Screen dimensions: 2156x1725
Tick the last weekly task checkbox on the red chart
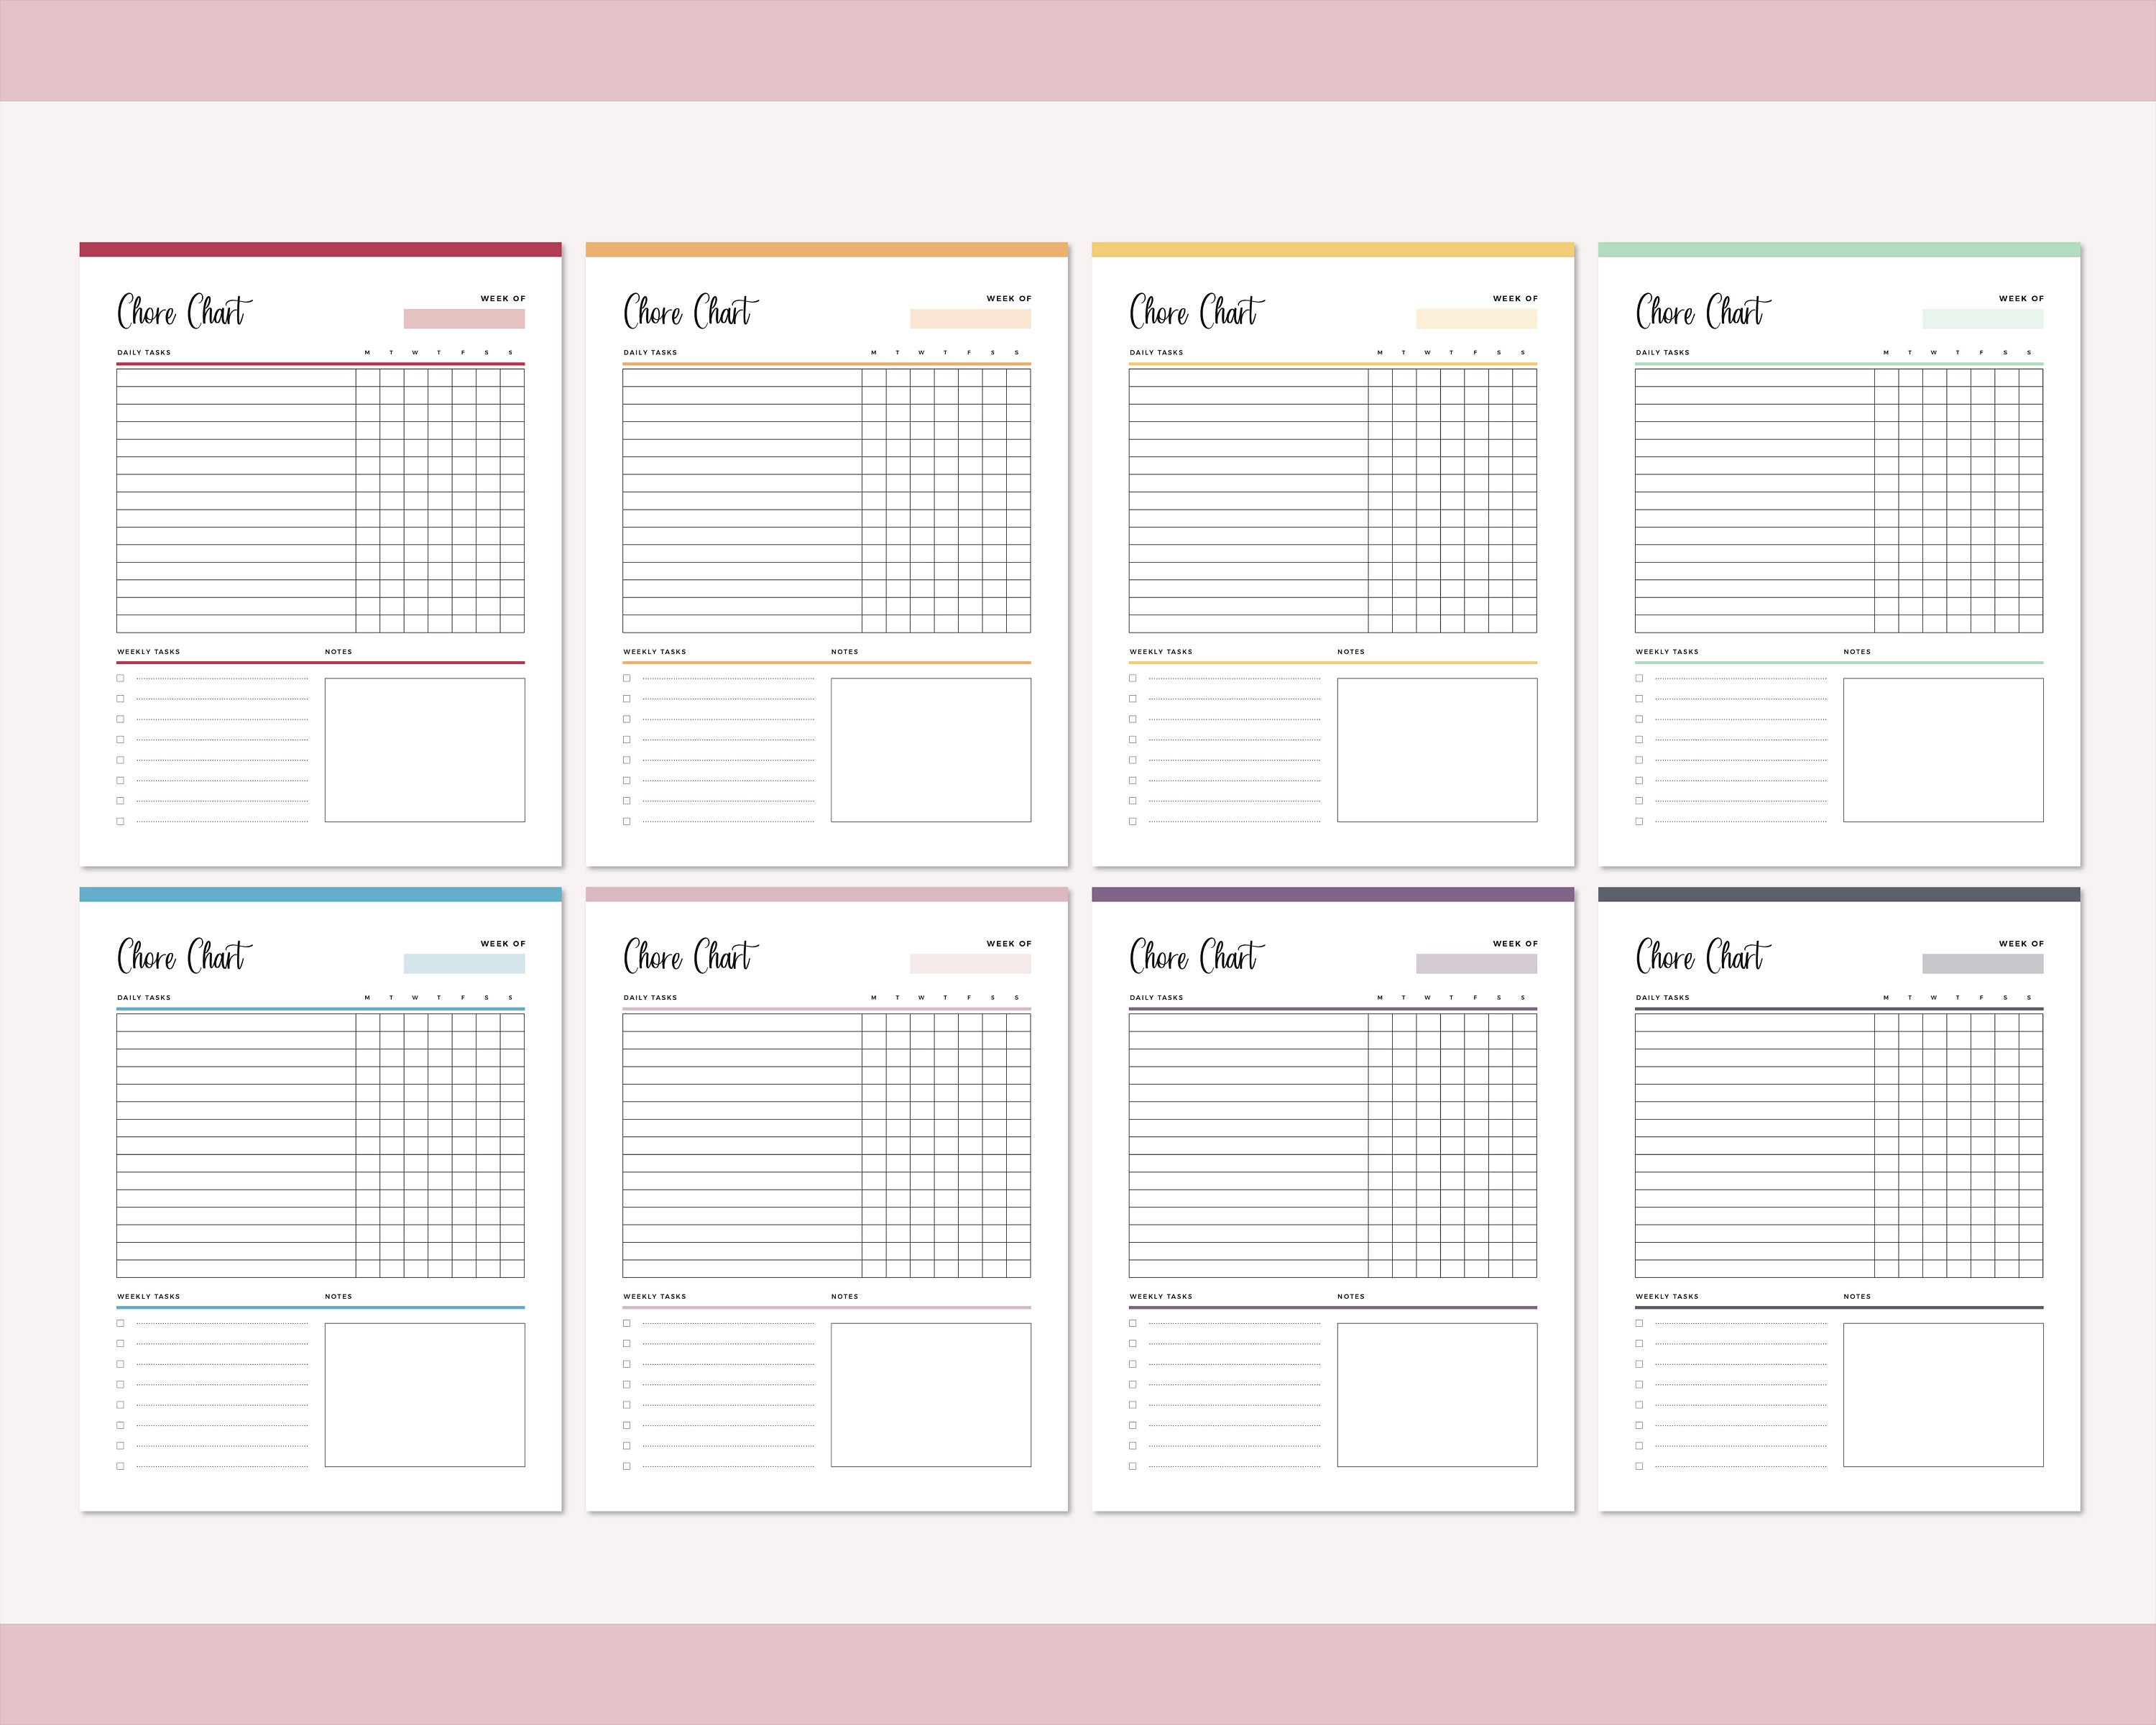click(120, 821)
